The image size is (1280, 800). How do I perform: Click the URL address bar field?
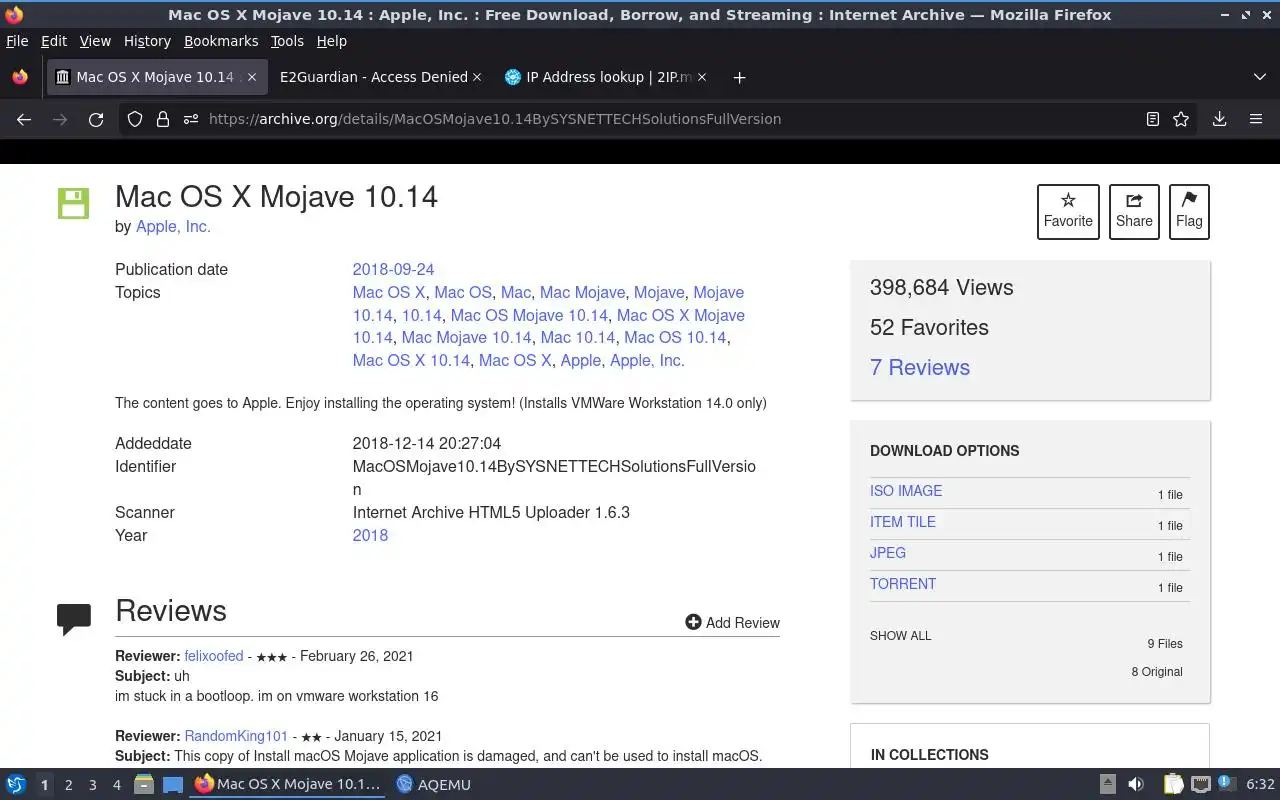(660, 119)
